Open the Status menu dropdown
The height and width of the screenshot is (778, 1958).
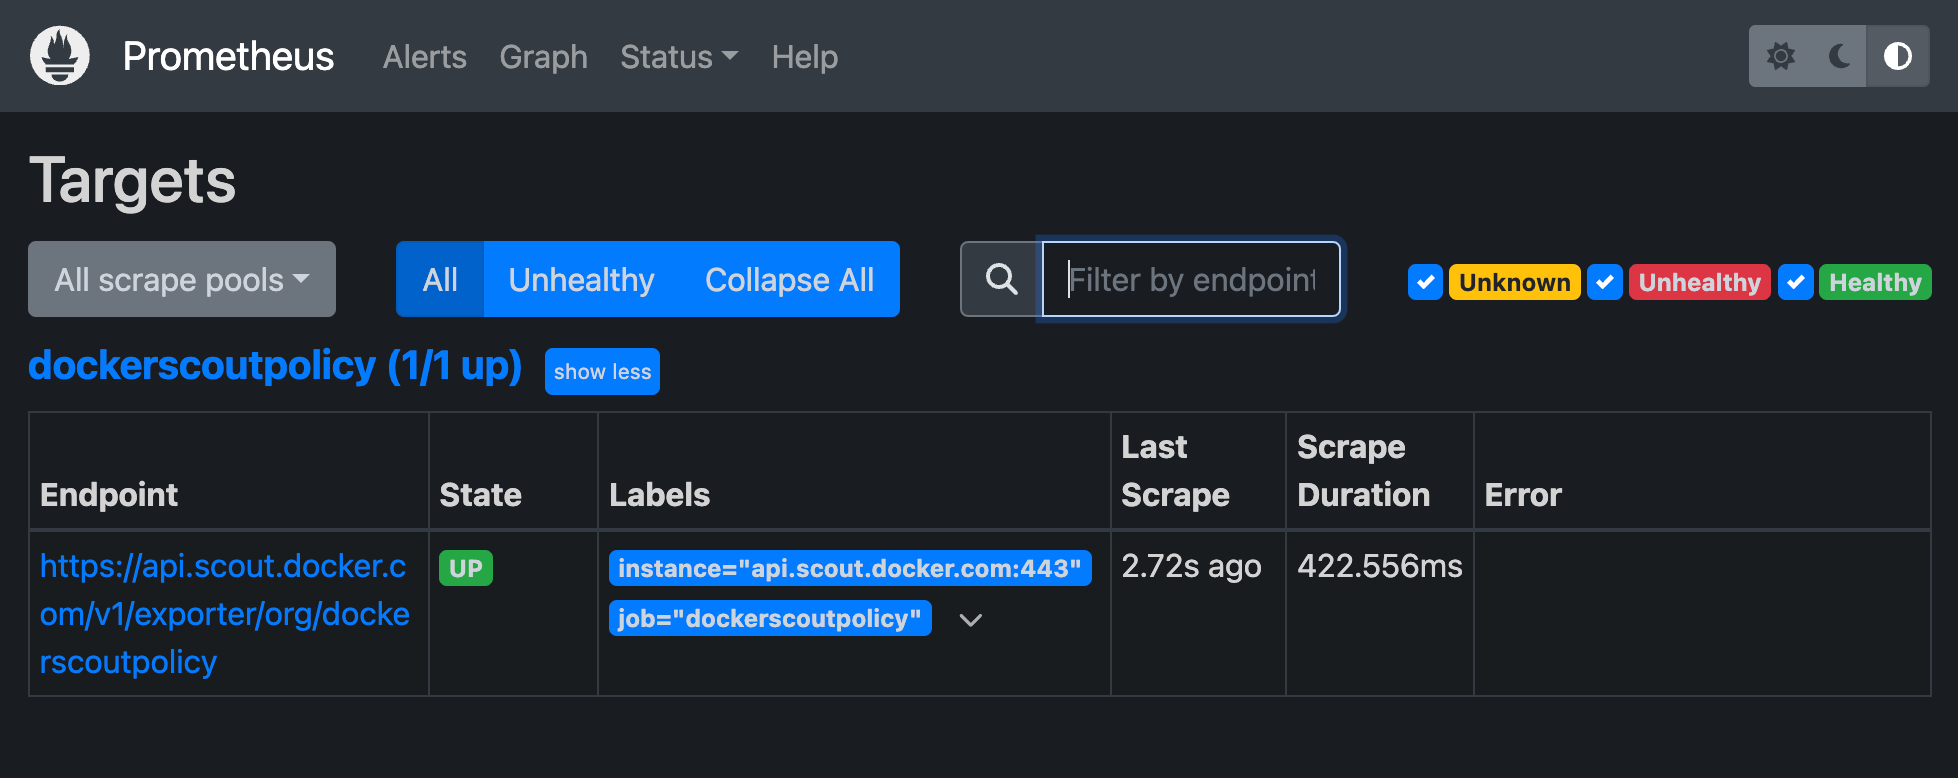coord(679,57)
